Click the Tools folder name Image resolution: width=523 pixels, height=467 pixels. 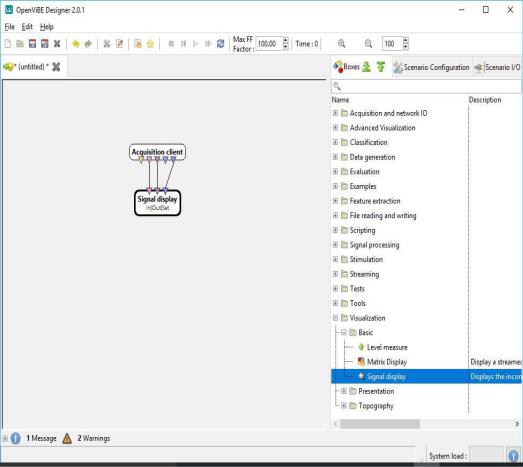(358, 303)
